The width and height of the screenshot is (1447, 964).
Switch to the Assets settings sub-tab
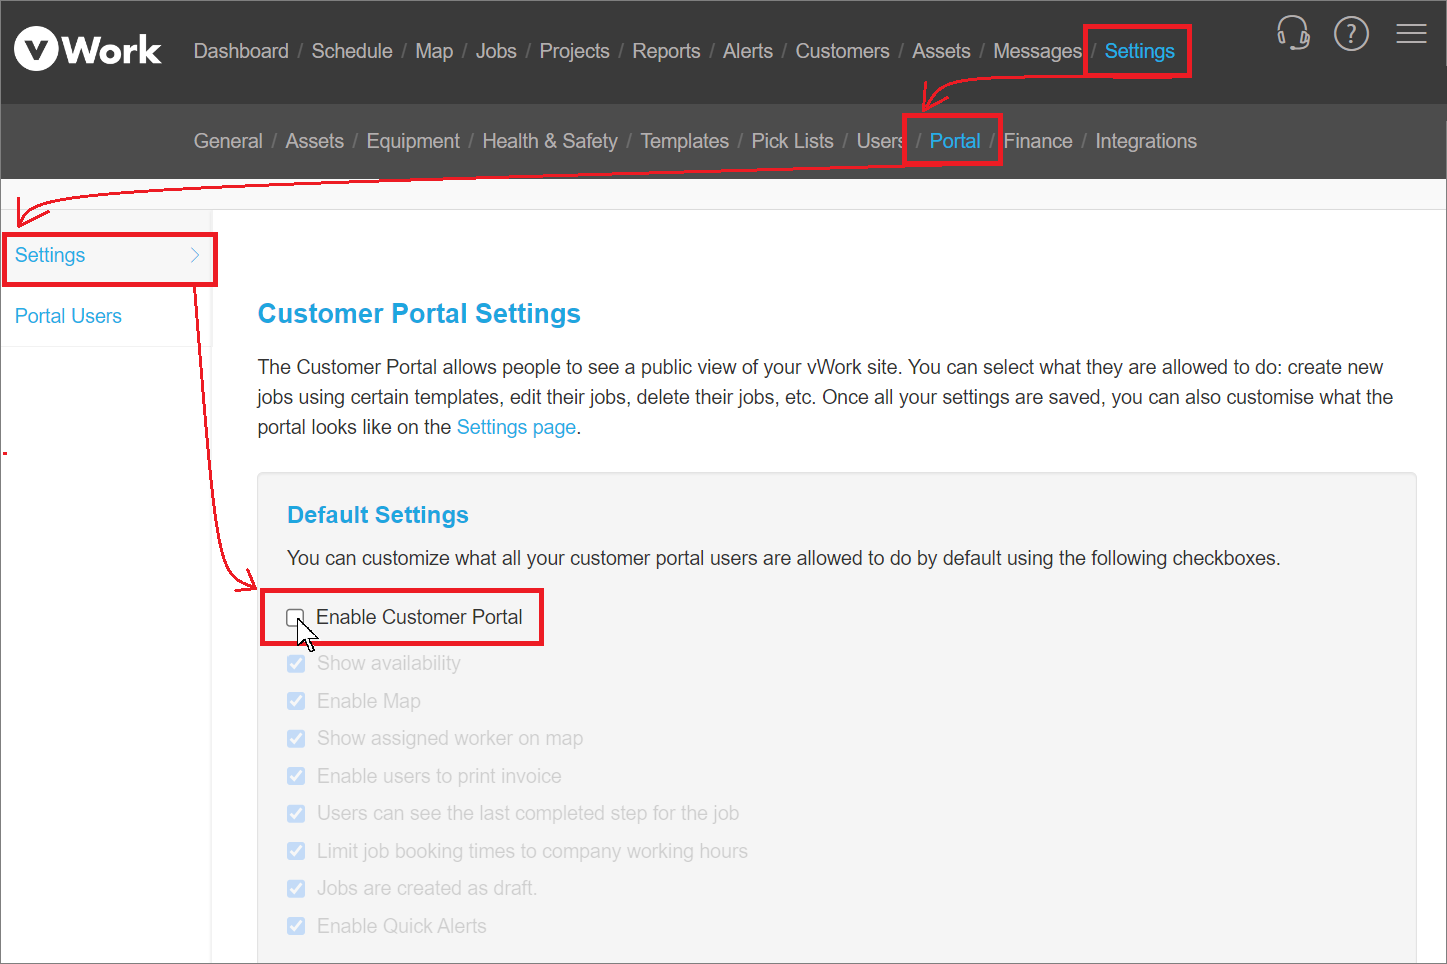(314, 141)
